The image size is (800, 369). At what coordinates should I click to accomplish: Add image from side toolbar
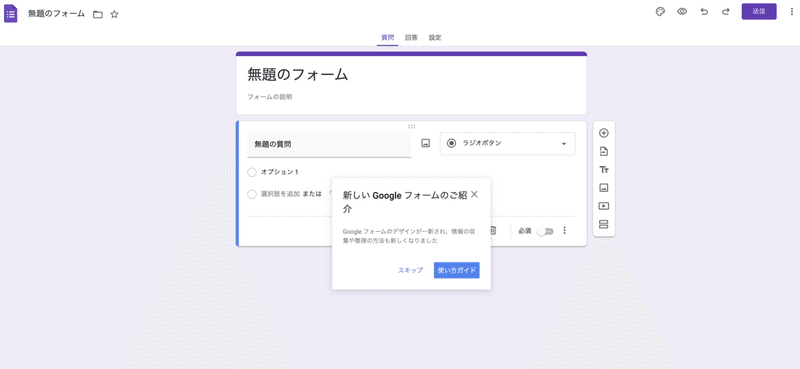point(604,188)
